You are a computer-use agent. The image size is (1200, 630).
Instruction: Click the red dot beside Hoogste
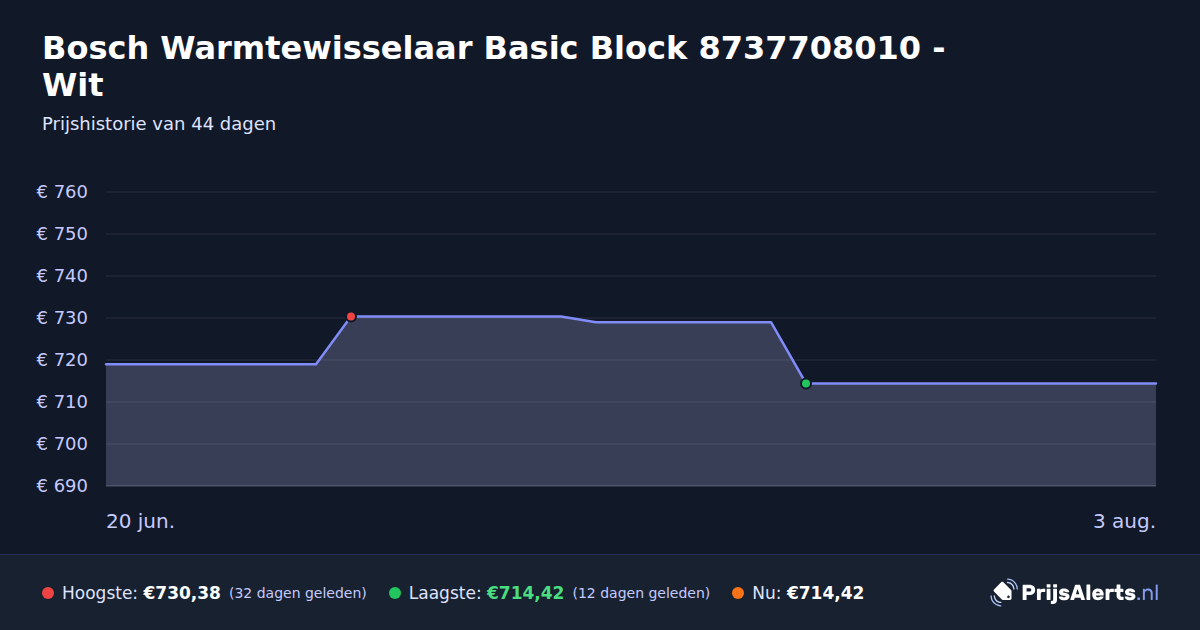pyautogui.click(x=48, y=593)
